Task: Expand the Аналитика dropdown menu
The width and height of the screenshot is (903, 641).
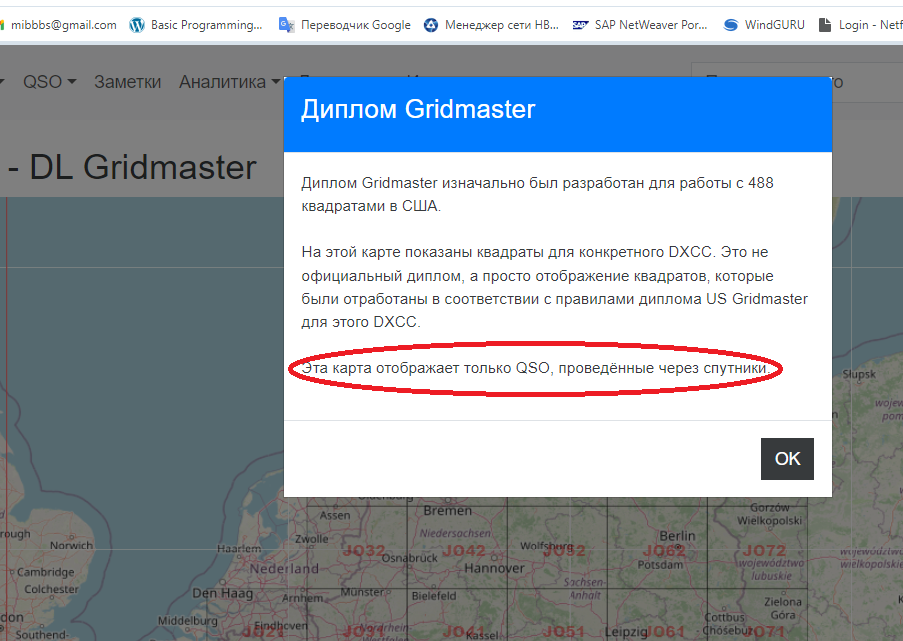Action: coord(229,82)
